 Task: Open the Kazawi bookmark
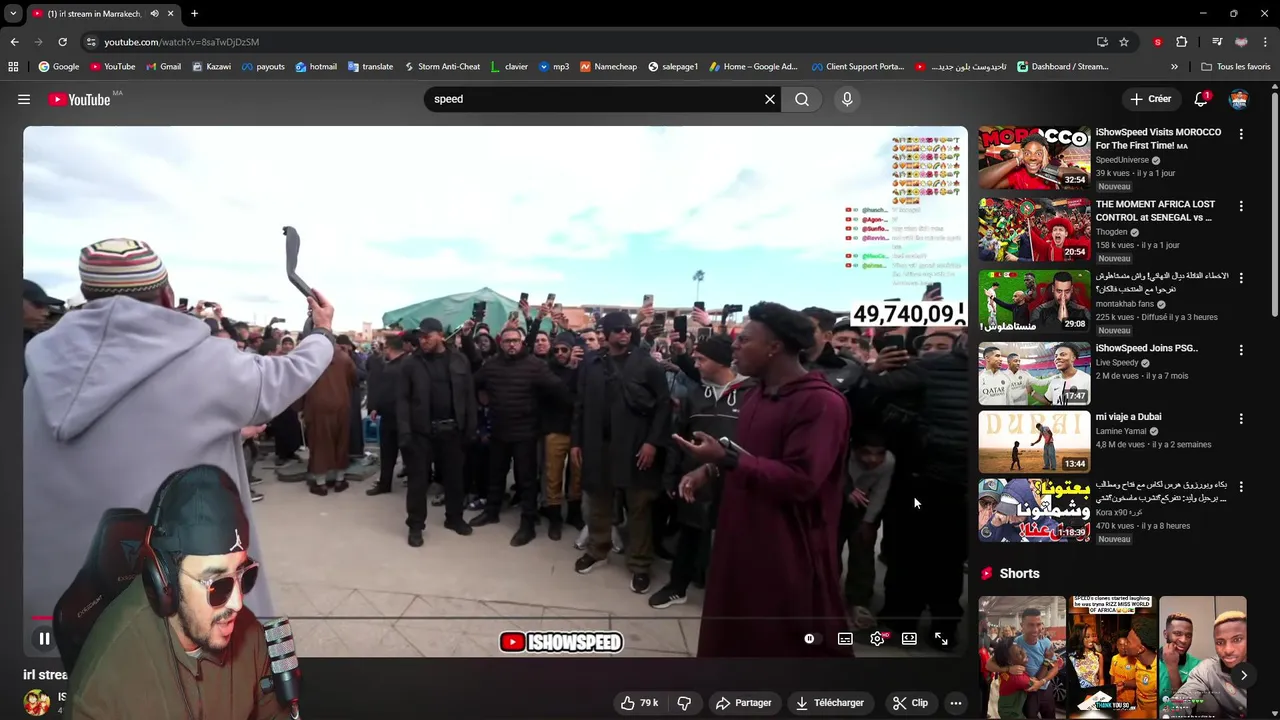point(212,67)
